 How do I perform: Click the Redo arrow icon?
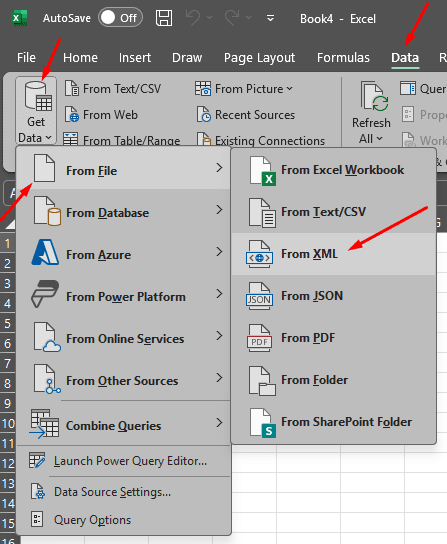point(232,17)
